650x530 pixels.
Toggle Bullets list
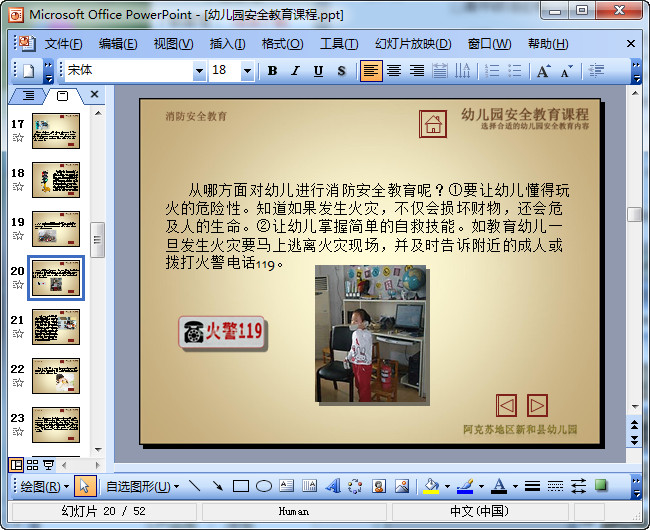(515, 71)
